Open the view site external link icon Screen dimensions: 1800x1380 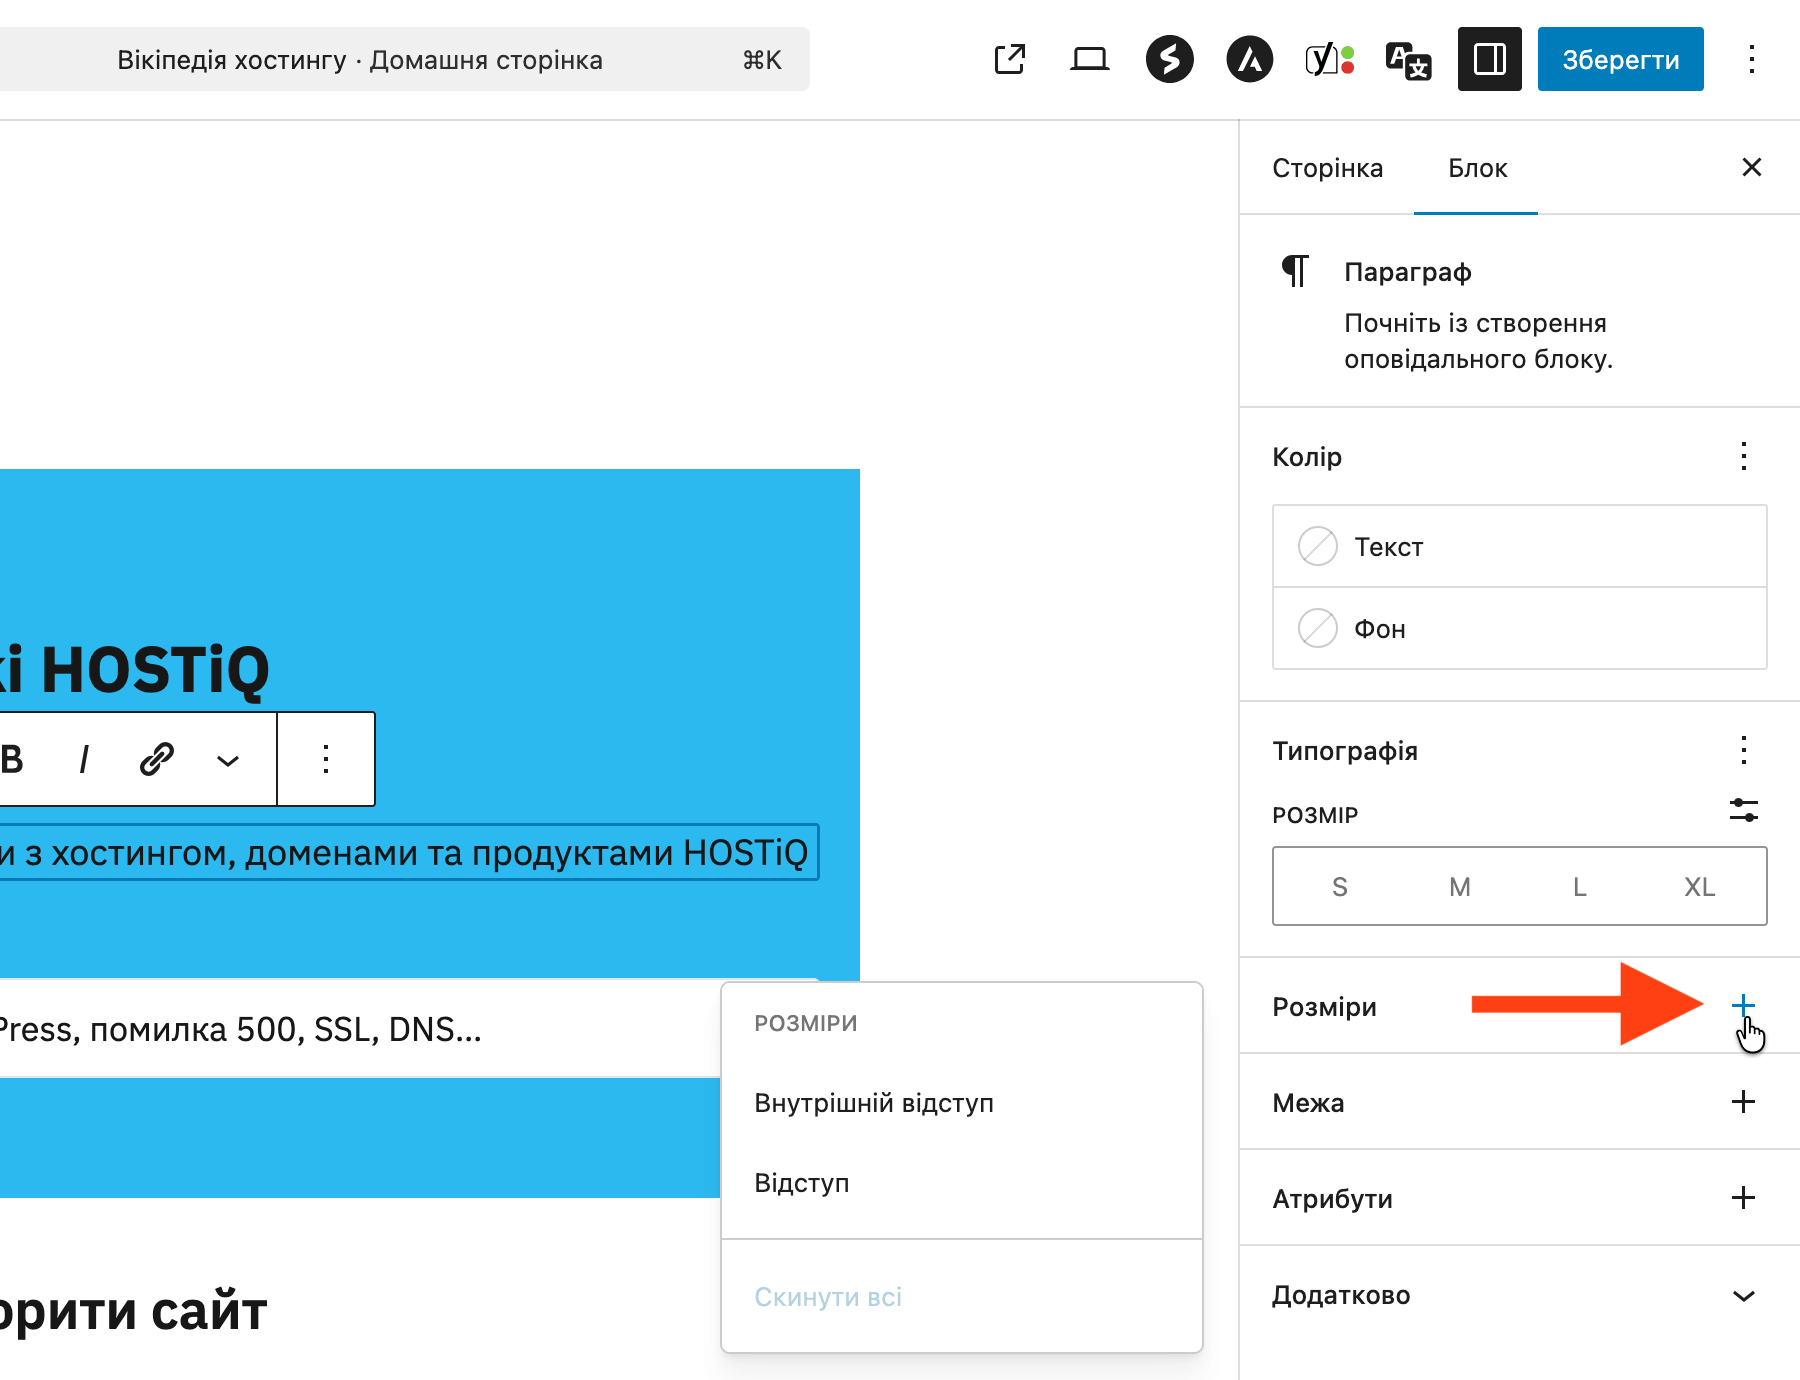pyautogui.click(x=1010, y=60)
